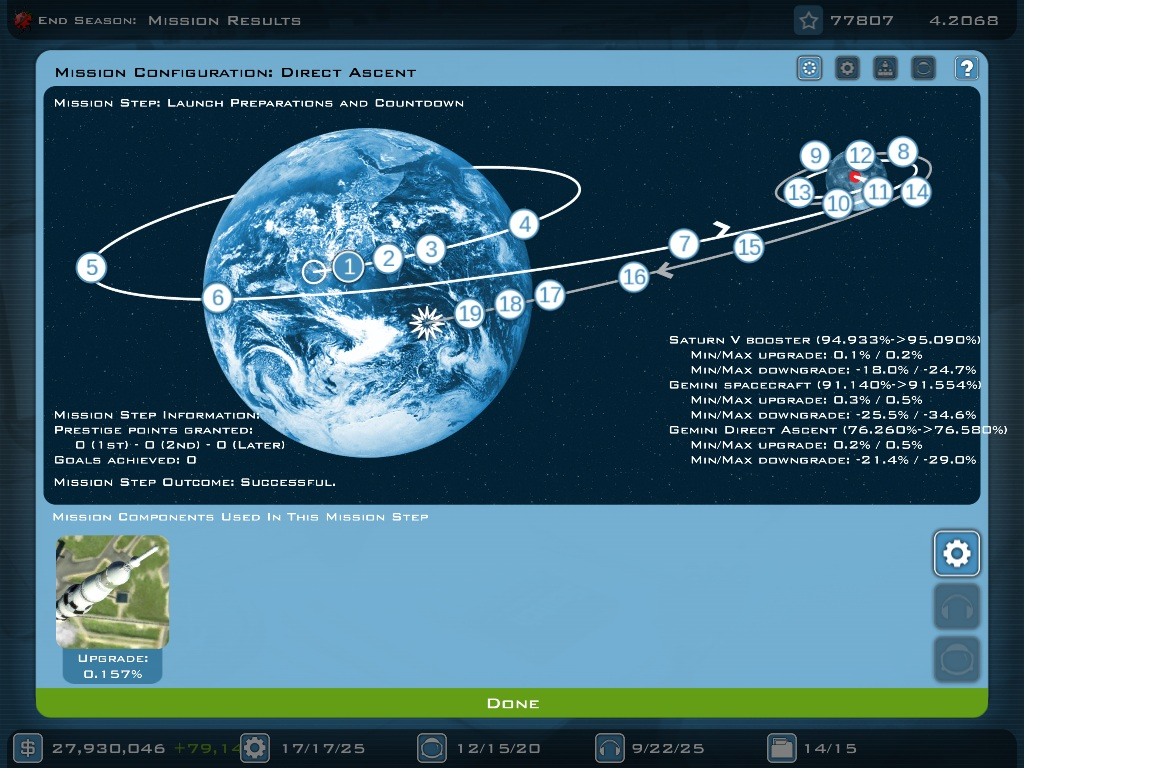Click the headset controllers icon in status bar
Screen dimensions: 1171x771
[609, 748]
